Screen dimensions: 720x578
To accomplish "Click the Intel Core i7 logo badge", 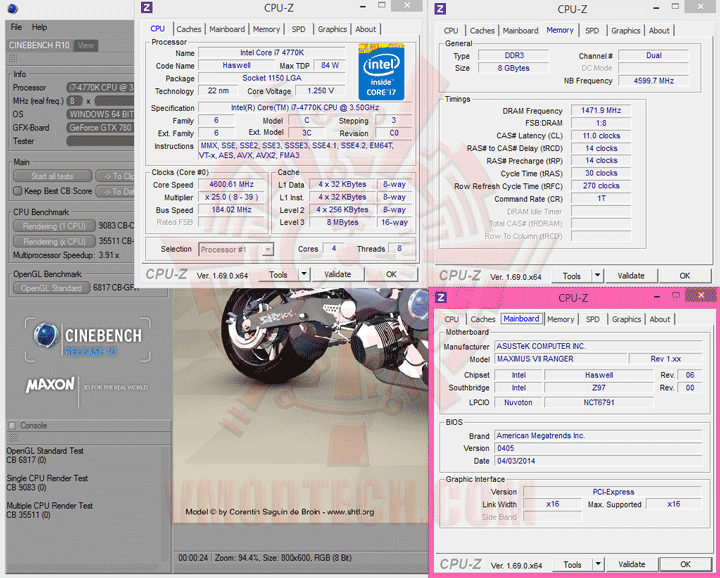I will pos(381,72).
